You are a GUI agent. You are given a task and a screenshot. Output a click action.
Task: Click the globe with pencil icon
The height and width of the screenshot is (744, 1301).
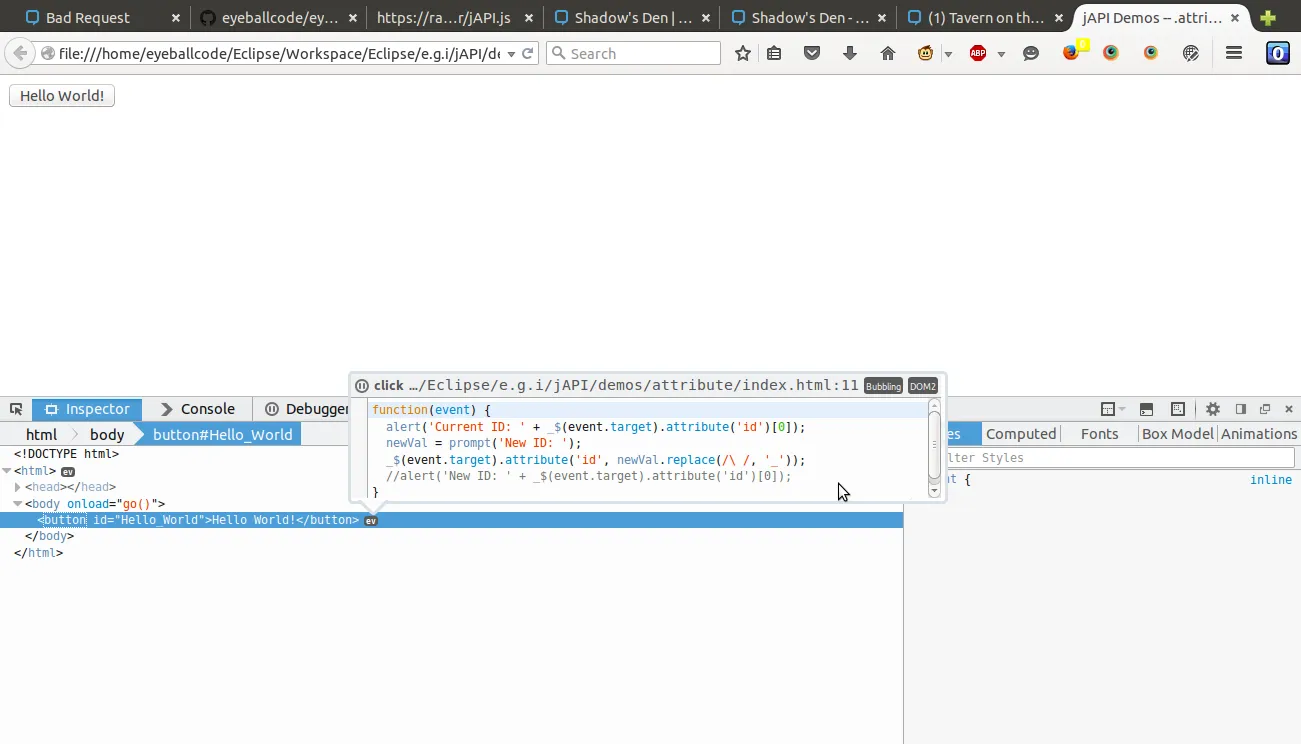tap(1191, 53)
